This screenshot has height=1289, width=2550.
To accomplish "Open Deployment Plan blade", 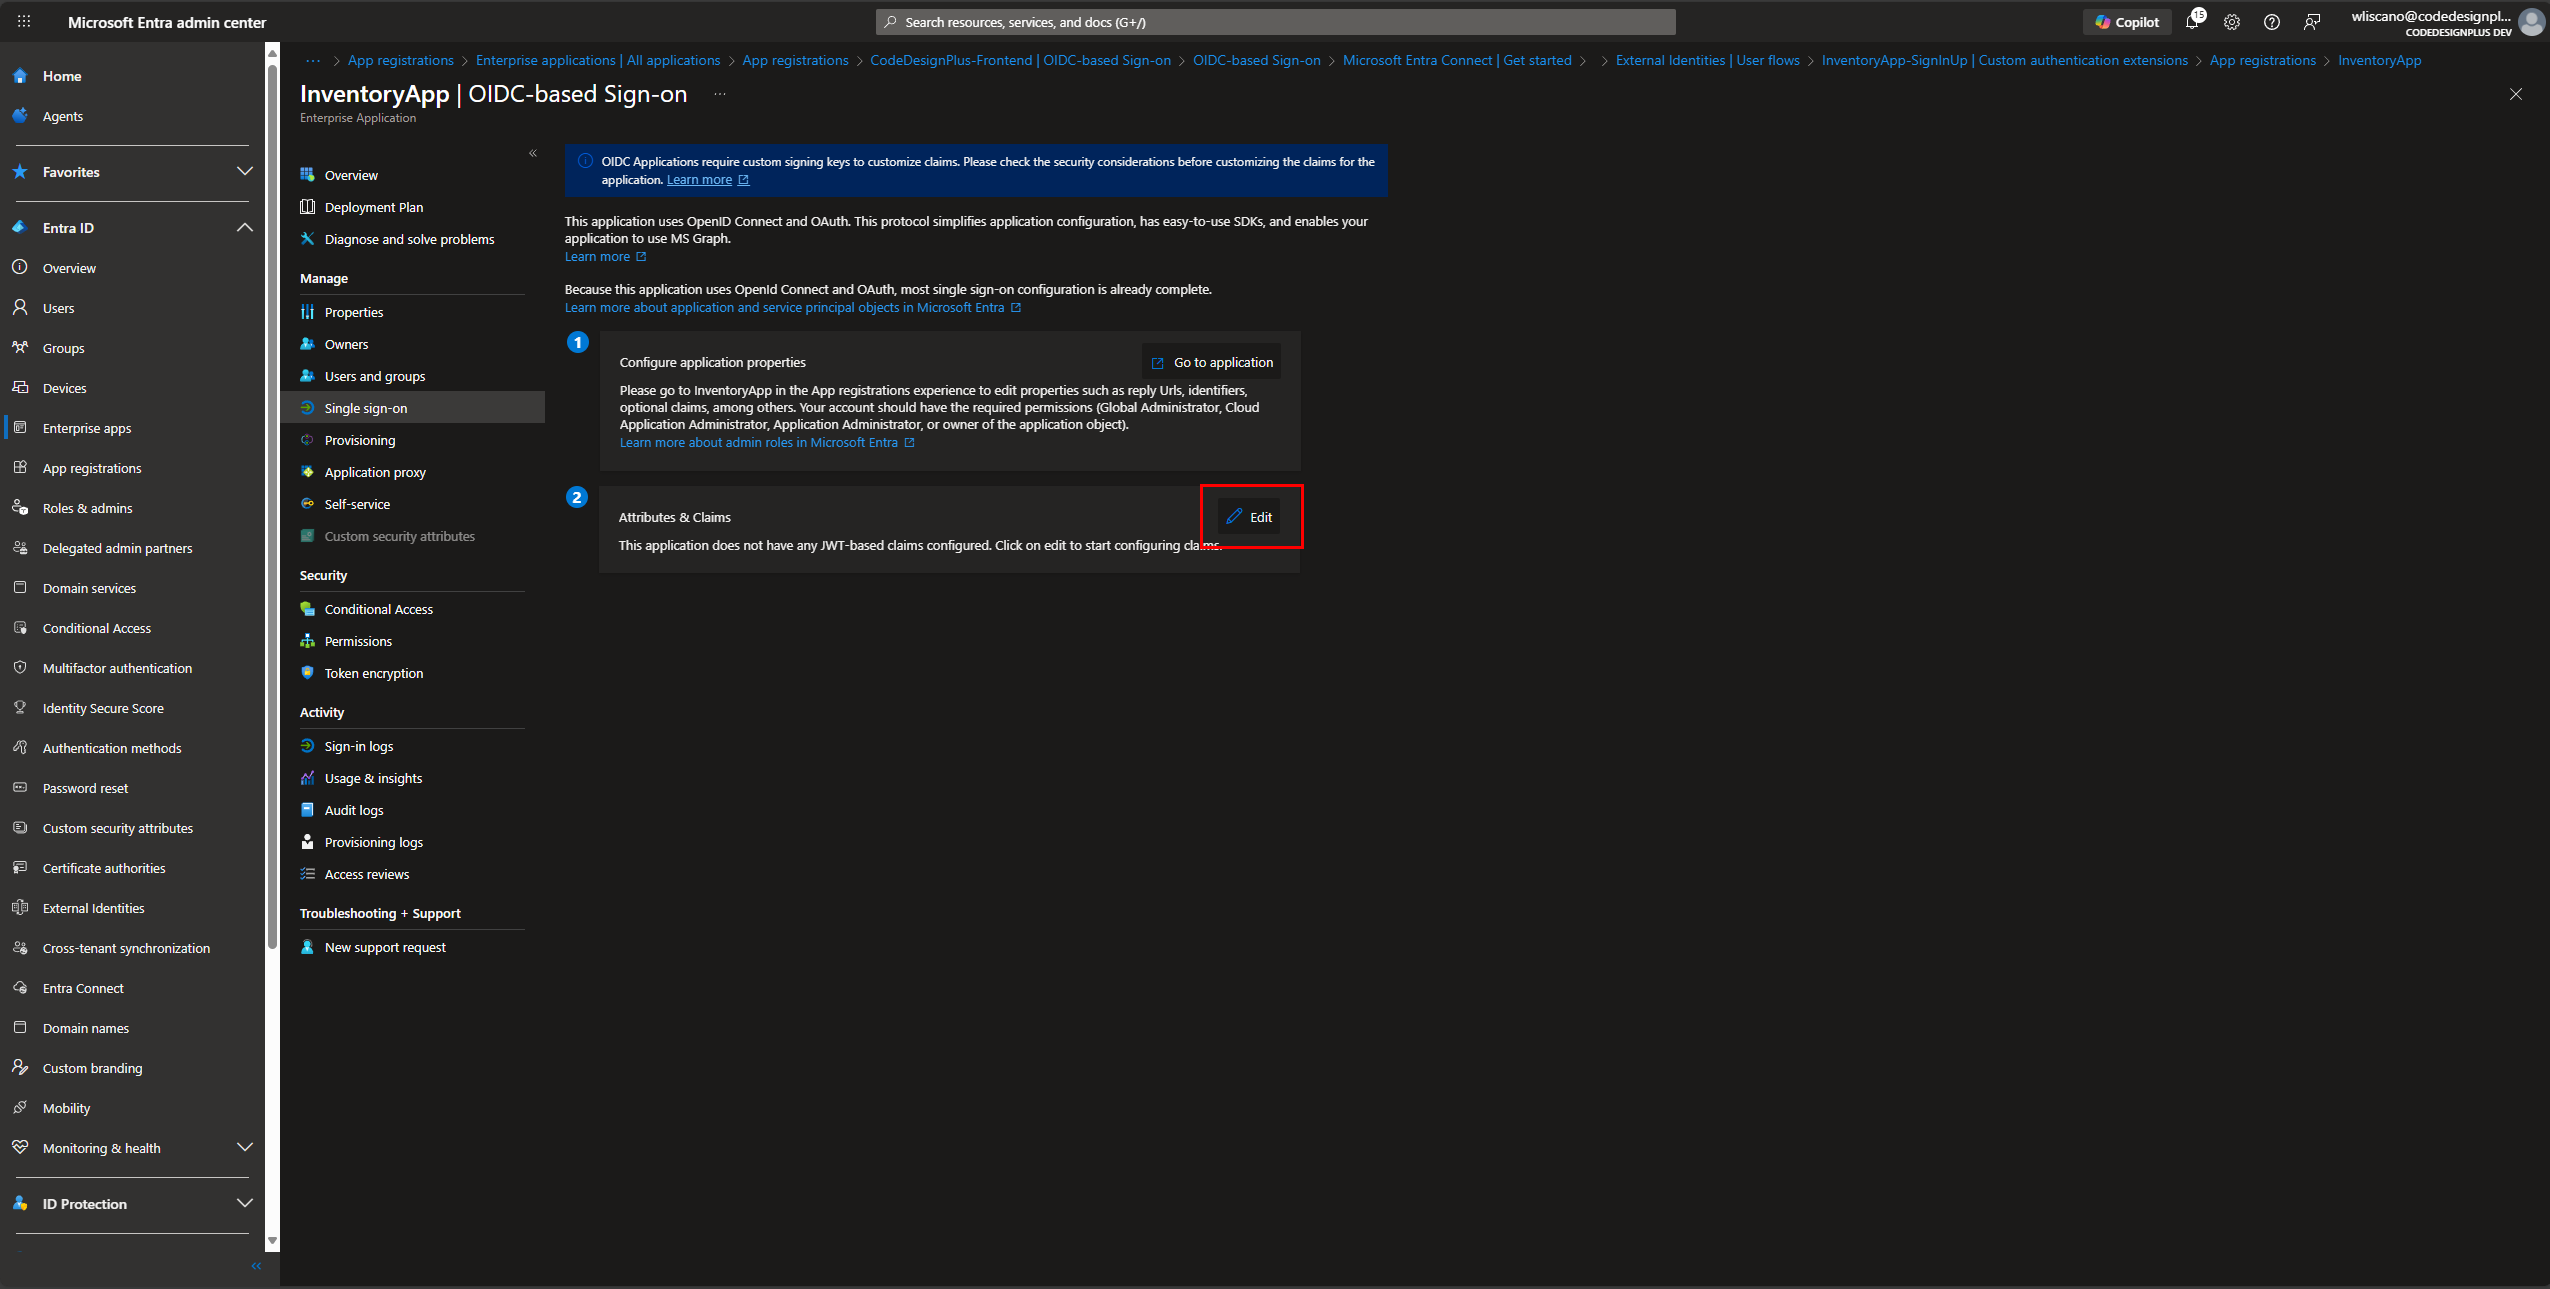I will [x=374, y=207].
